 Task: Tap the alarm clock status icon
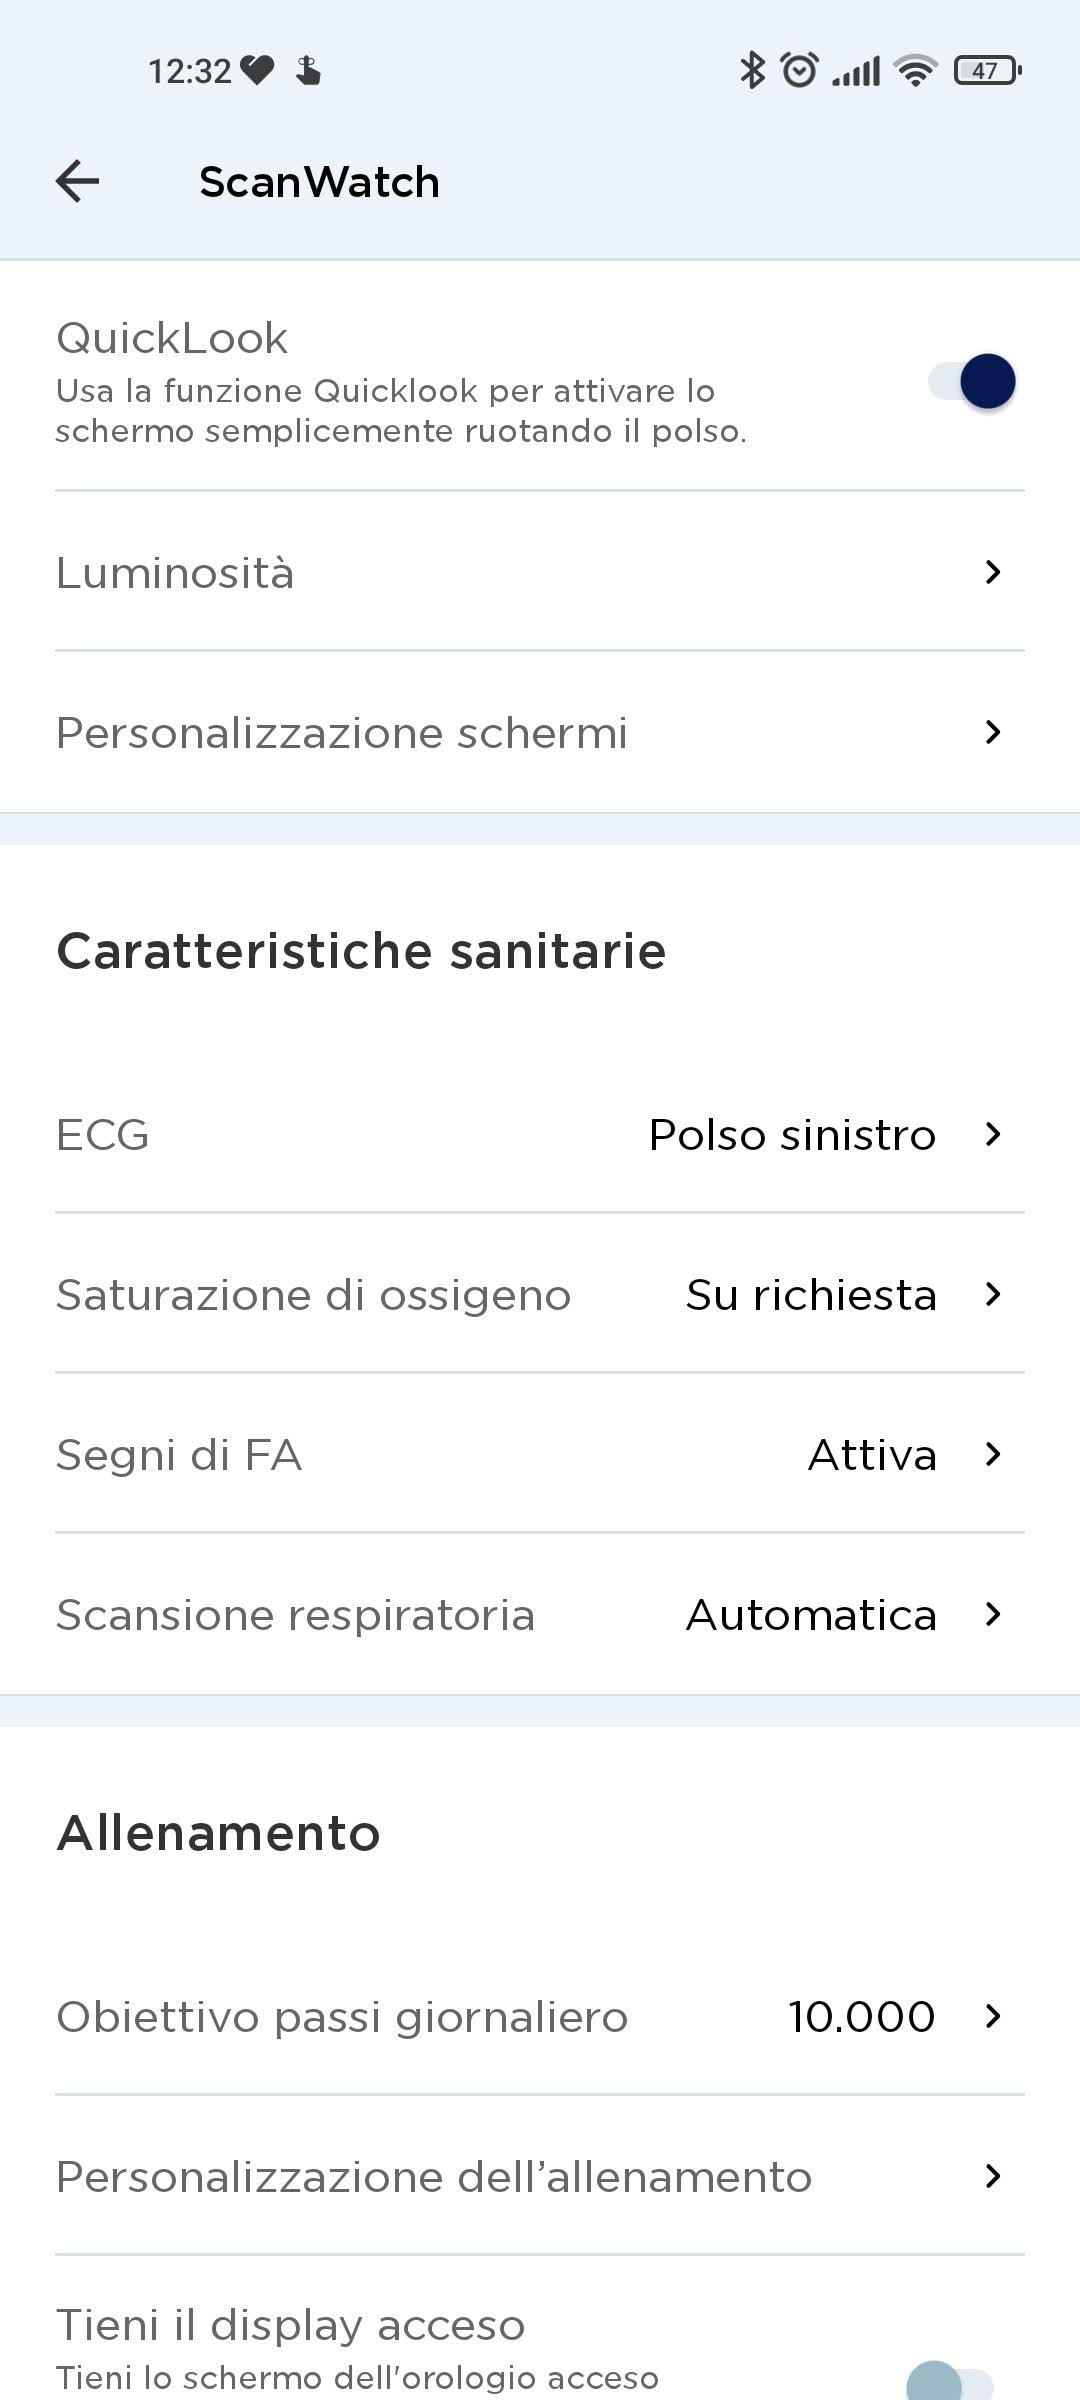pyautogui.click(x=799, y=70)
